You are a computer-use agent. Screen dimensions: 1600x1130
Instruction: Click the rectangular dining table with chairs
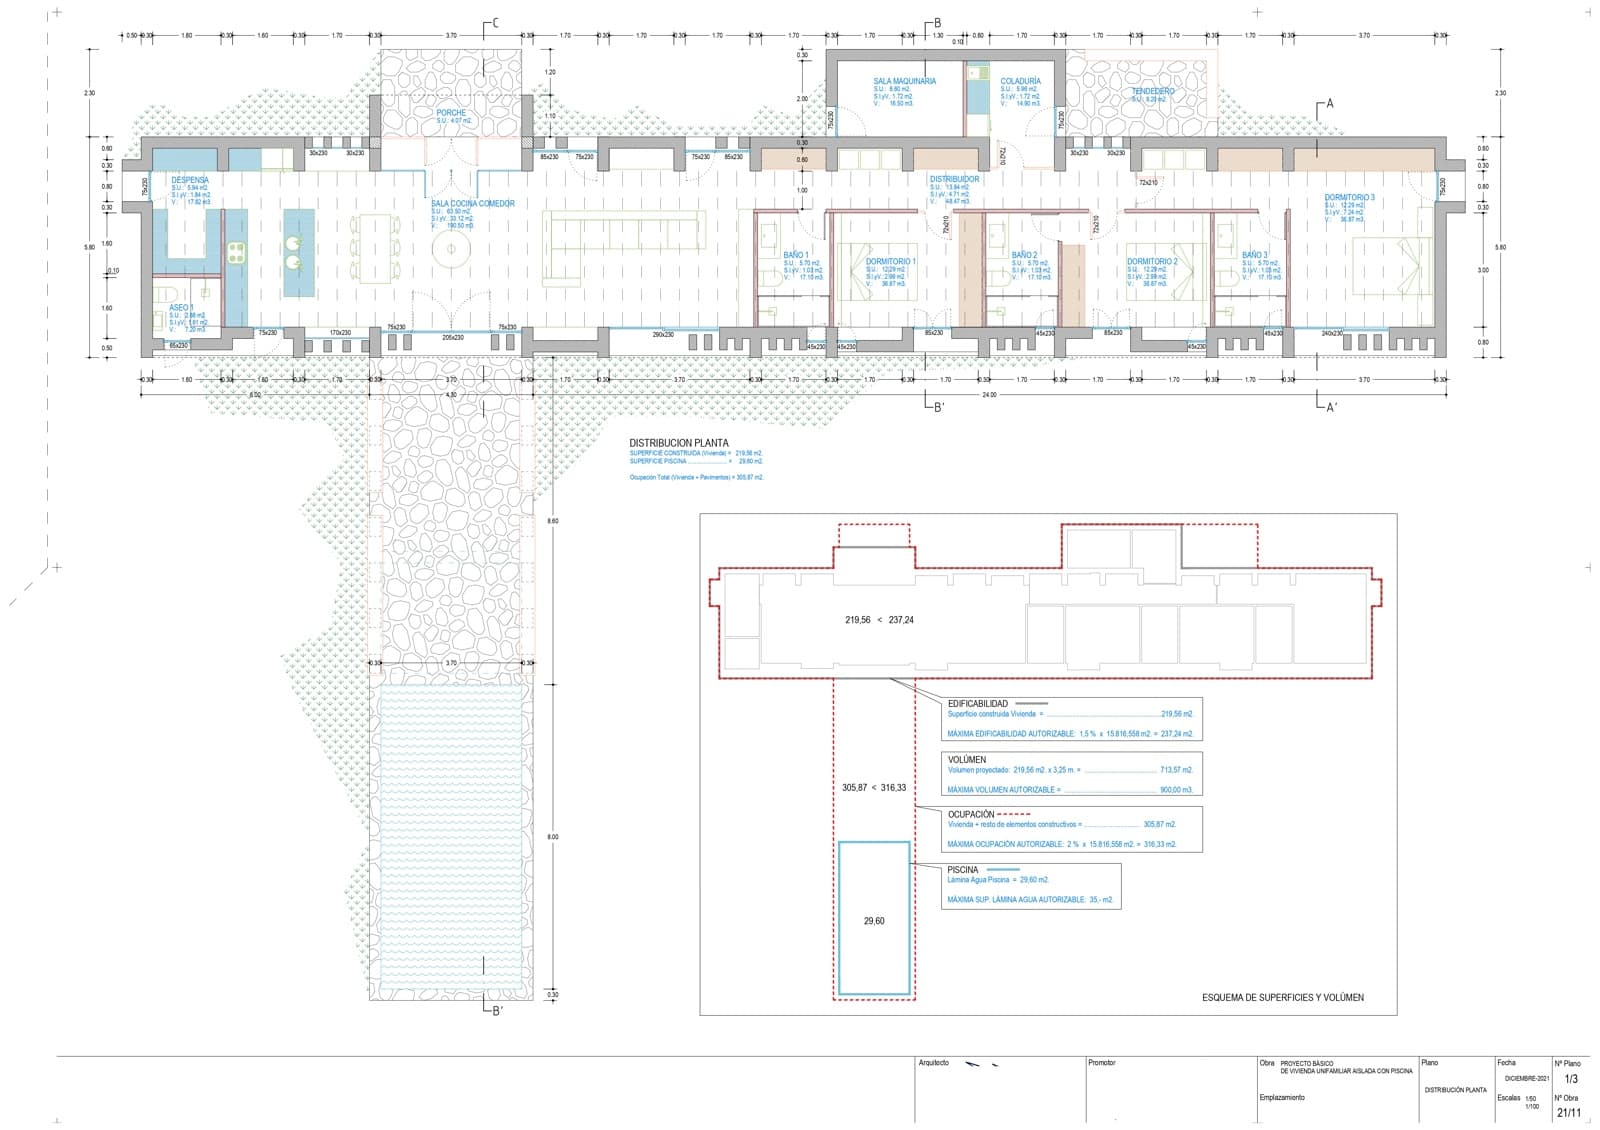tap(376, 250)
